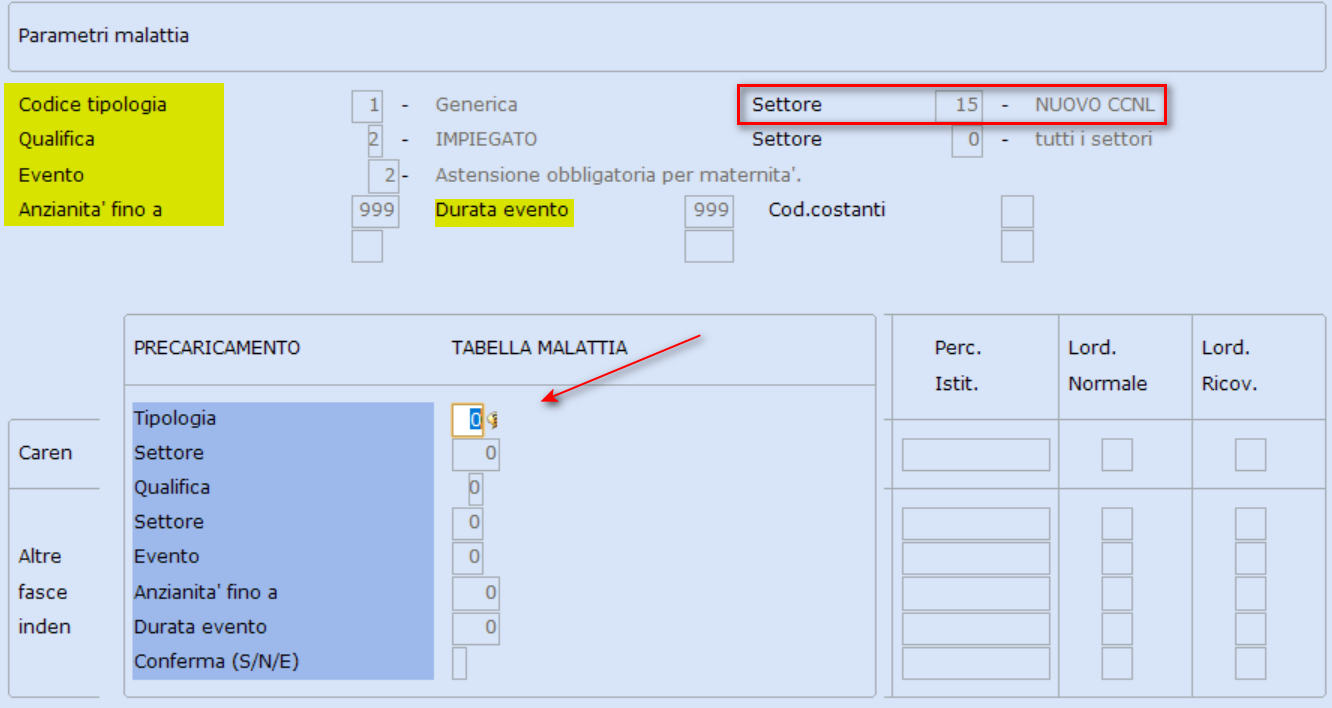This screenshot has height=708, width=1332.
Task: Select the Evento field in Precaricamento panel
Action: tap(468, 558)
